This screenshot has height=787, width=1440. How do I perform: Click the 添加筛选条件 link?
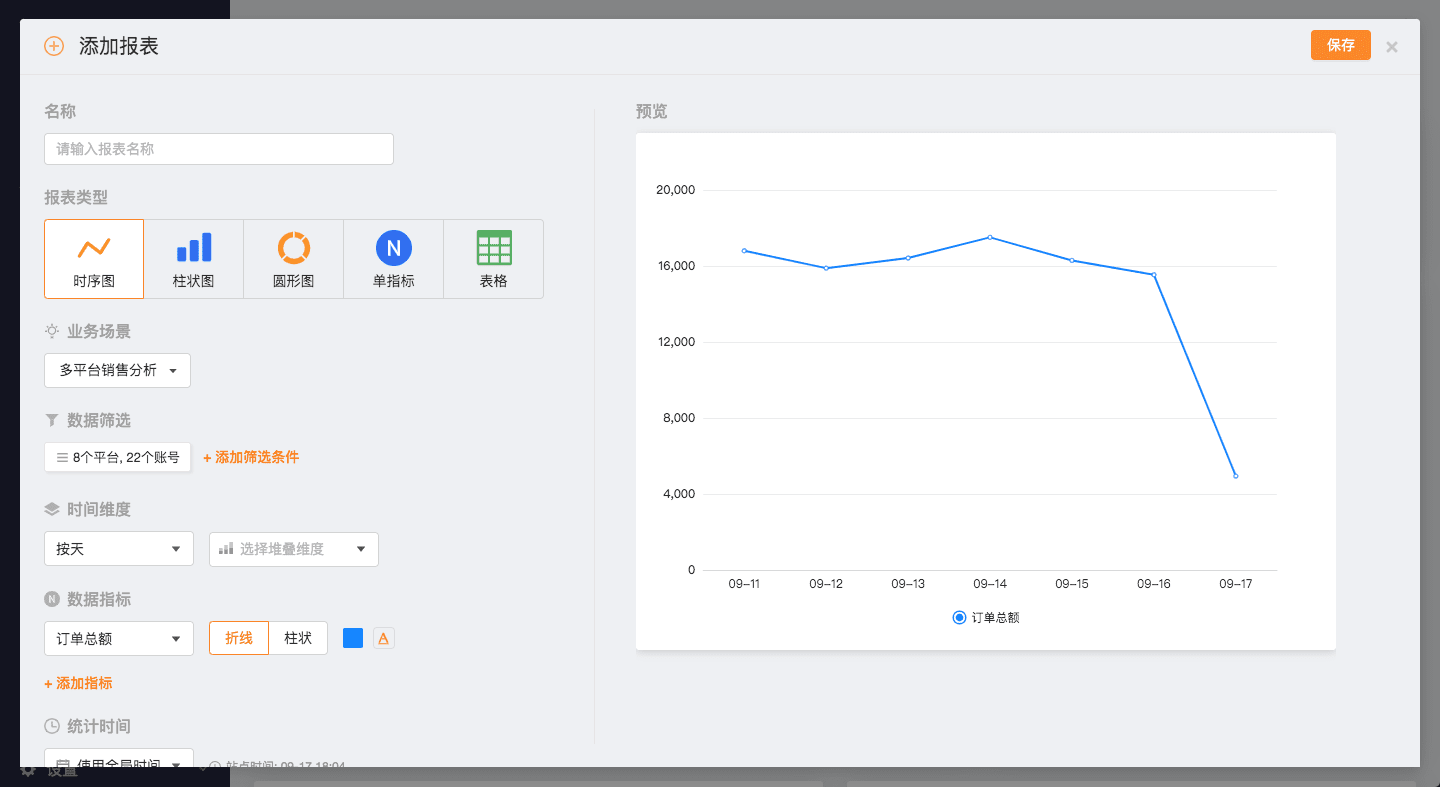coord(251,457)
